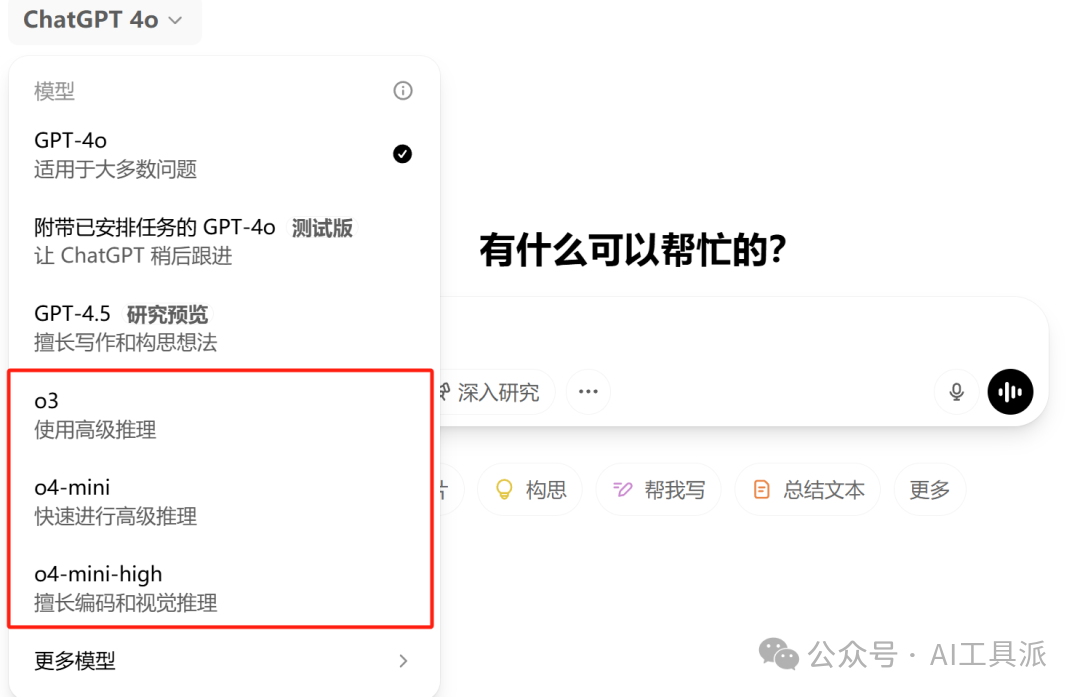Select the checked GPT-4o model option

(x=224, y=154)
